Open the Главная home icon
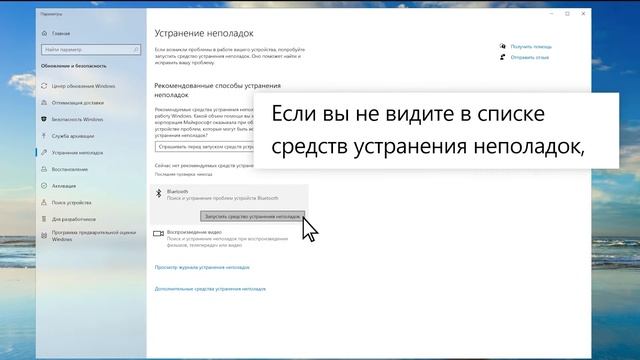Image resolution: width=640 pixels, height=360 pixels. [x=44, y=33]
